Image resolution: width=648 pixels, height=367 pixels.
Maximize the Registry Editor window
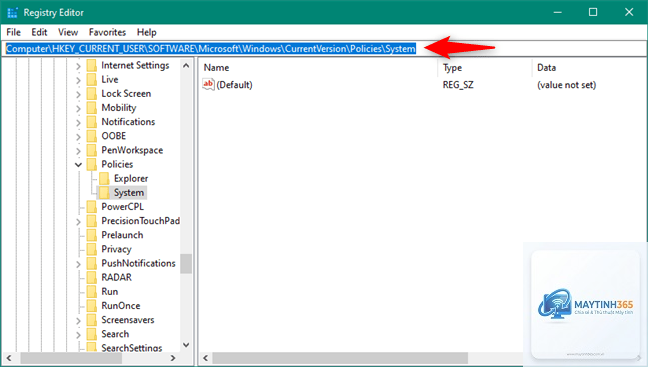[593, 12]
